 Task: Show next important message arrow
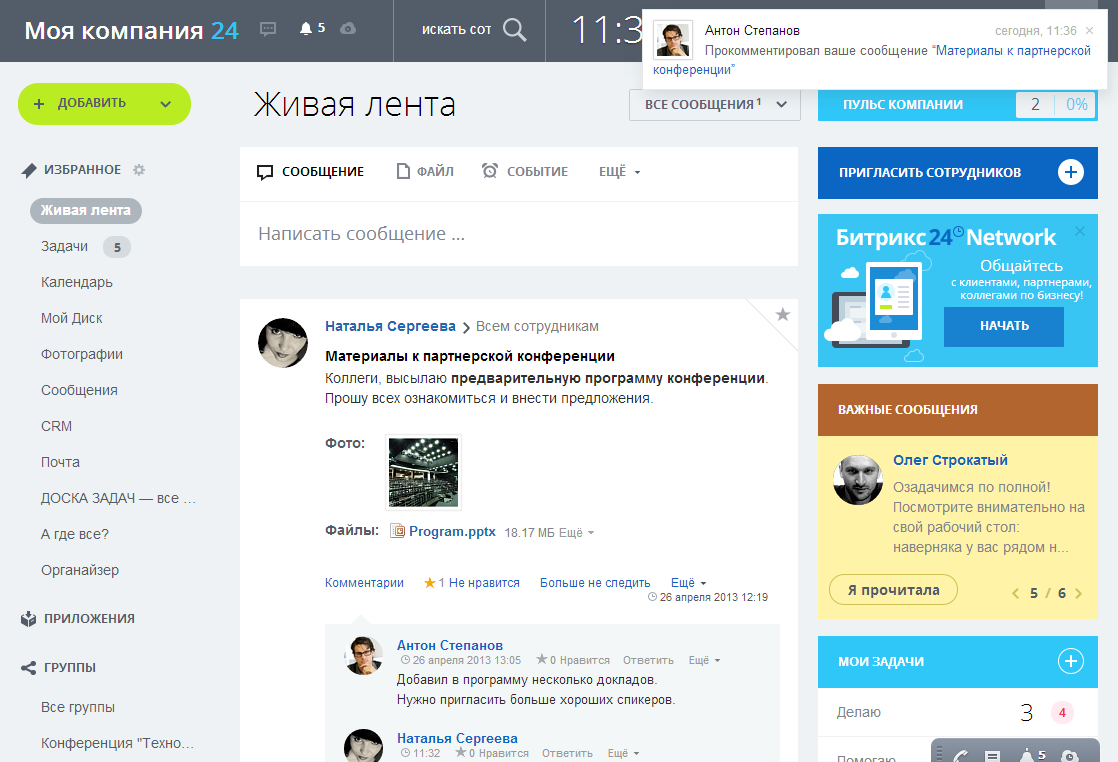tap(1078, 593)
